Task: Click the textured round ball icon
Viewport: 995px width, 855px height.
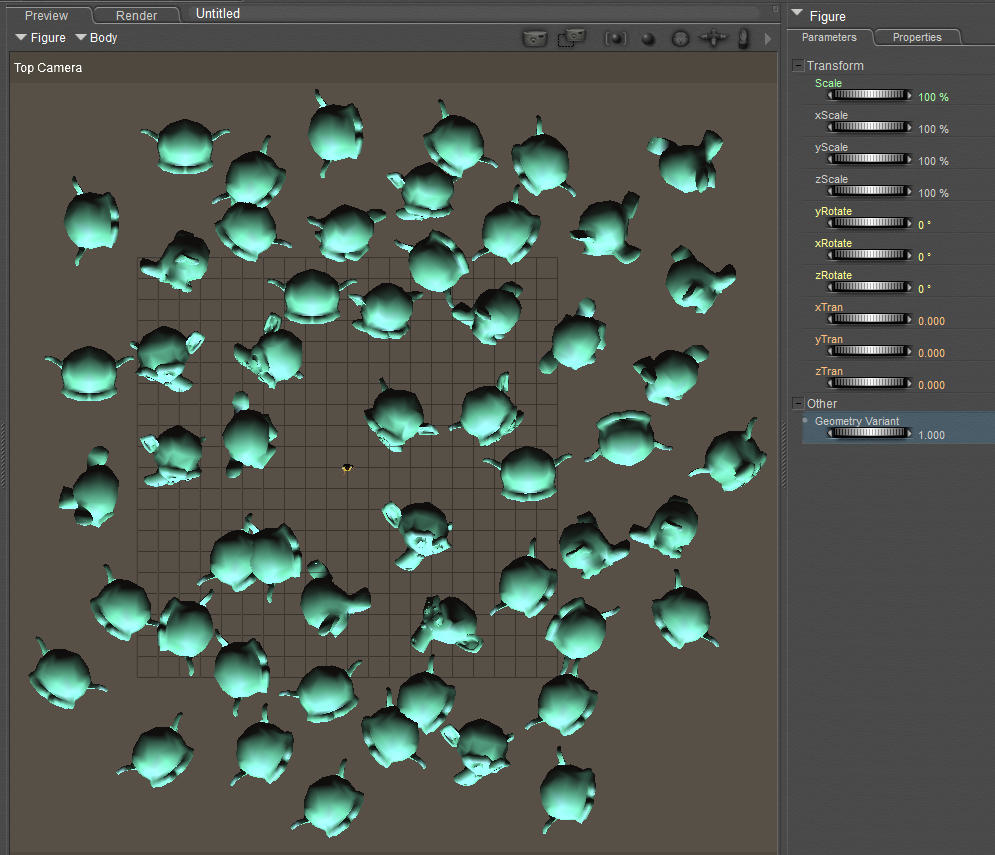Action: [680, 38]
